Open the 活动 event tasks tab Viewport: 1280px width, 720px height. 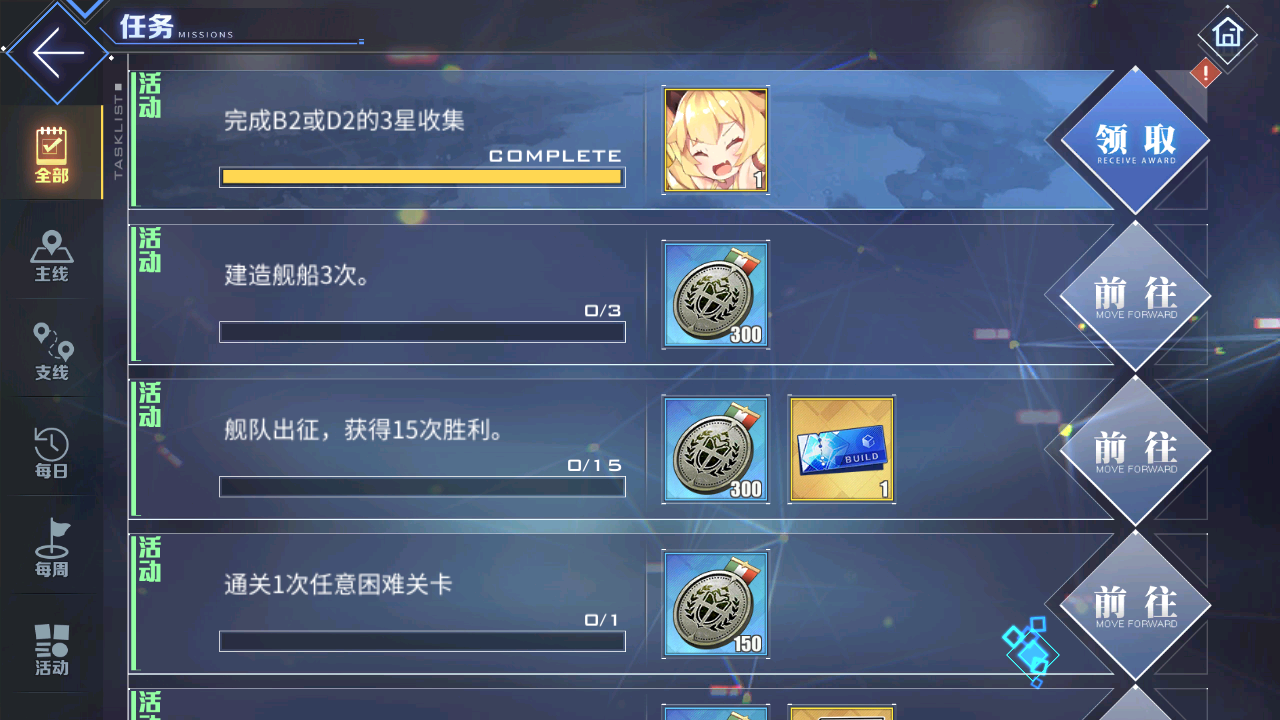coord(51,650)
